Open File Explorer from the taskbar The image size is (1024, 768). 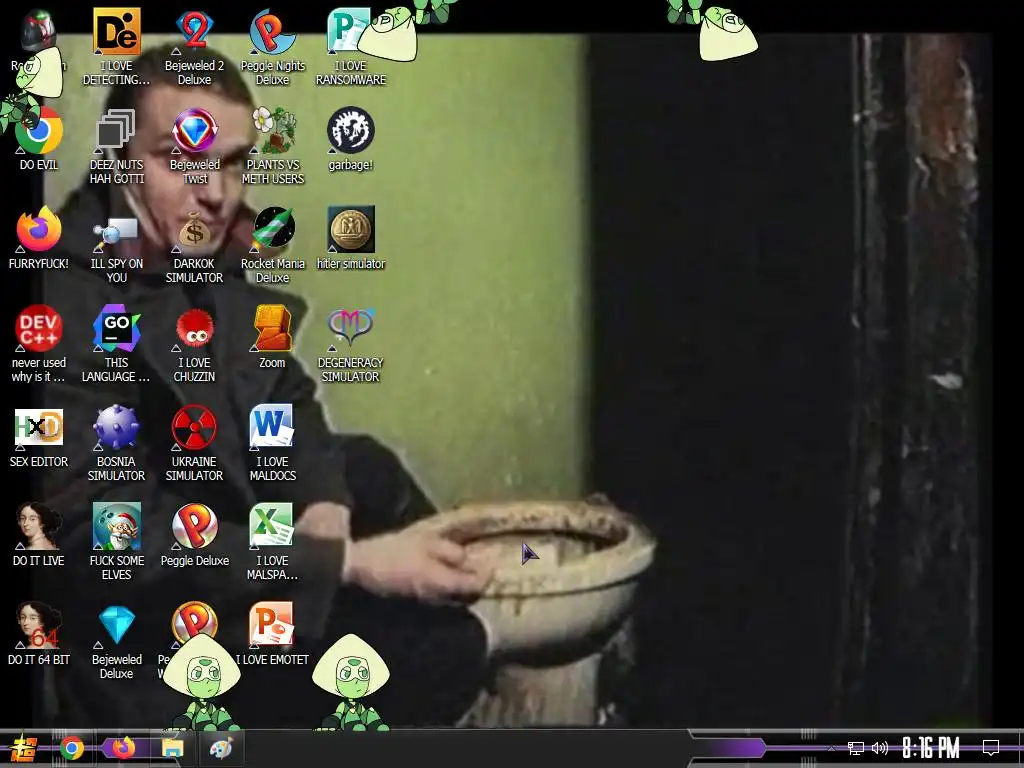[172, 748]
